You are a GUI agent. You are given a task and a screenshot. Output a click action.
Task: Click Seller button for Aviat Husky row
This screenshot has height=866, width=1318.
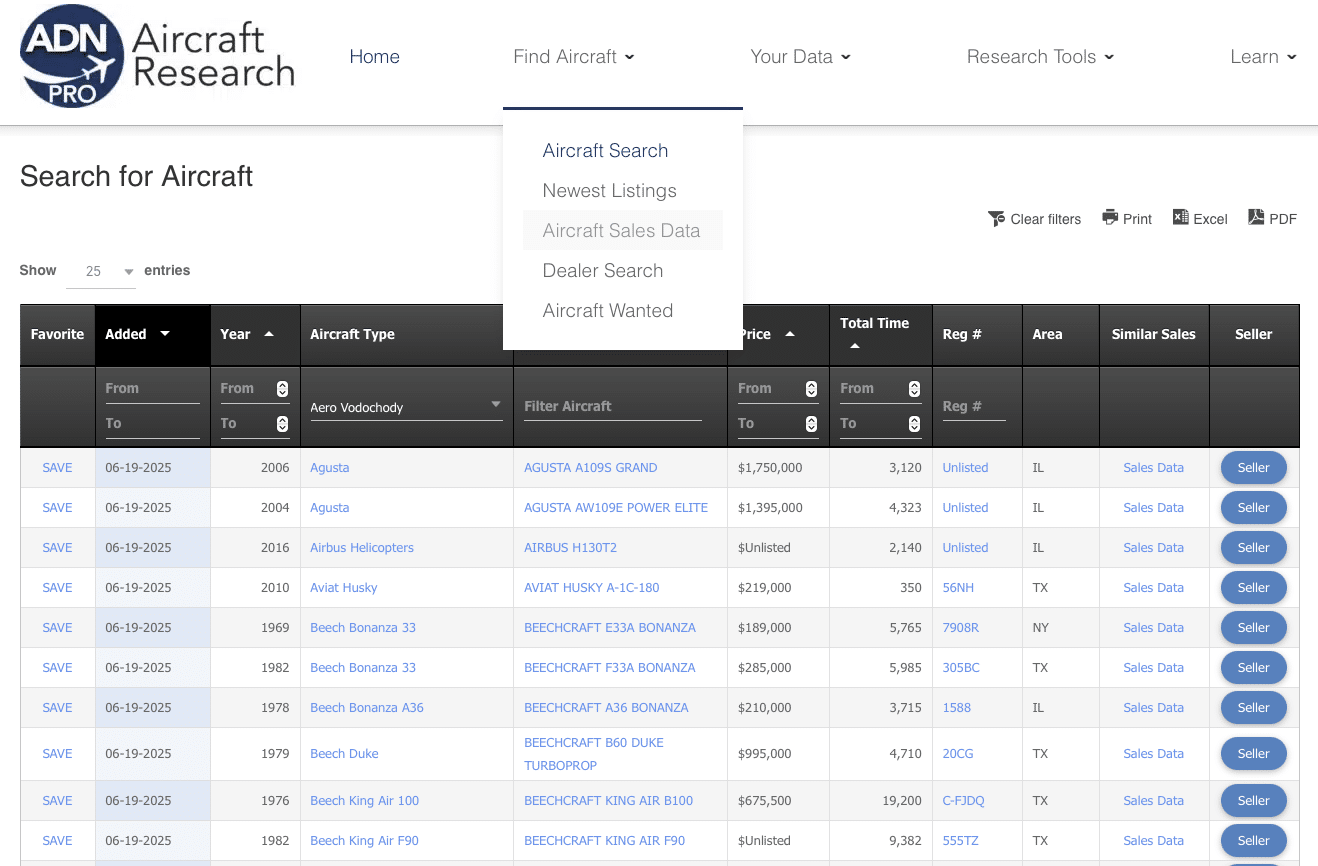pyautogui.click(x=1253, y=588)
